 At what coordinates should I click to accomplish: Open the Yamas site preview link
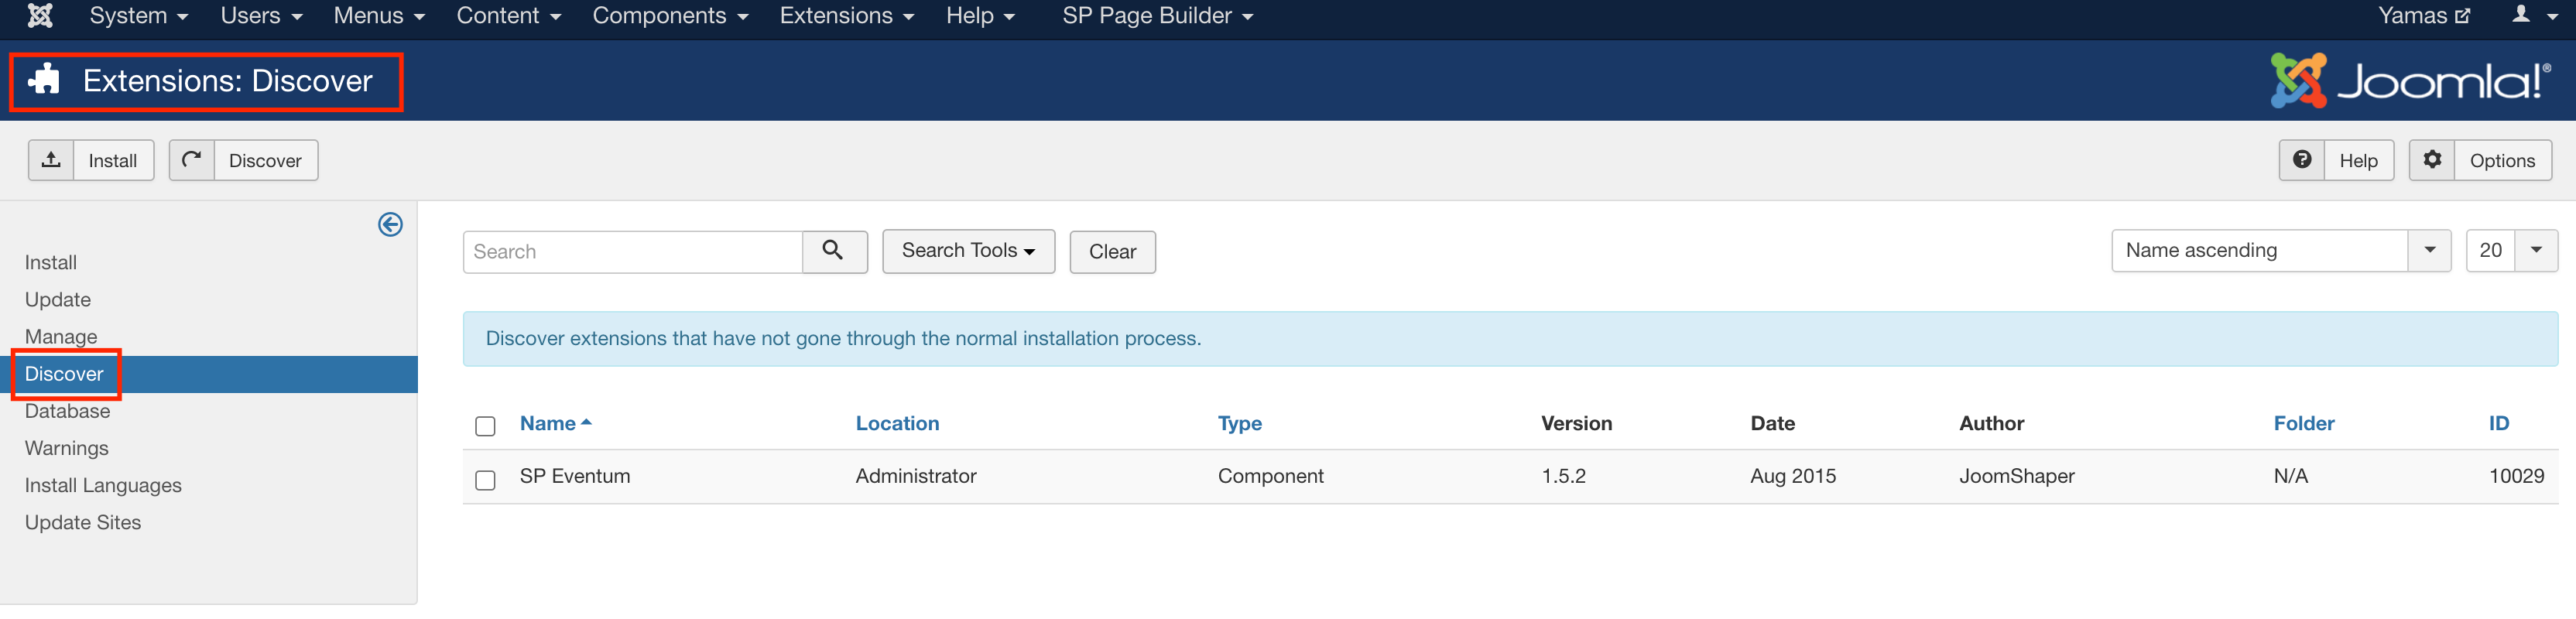click(x=2424, y=16)
